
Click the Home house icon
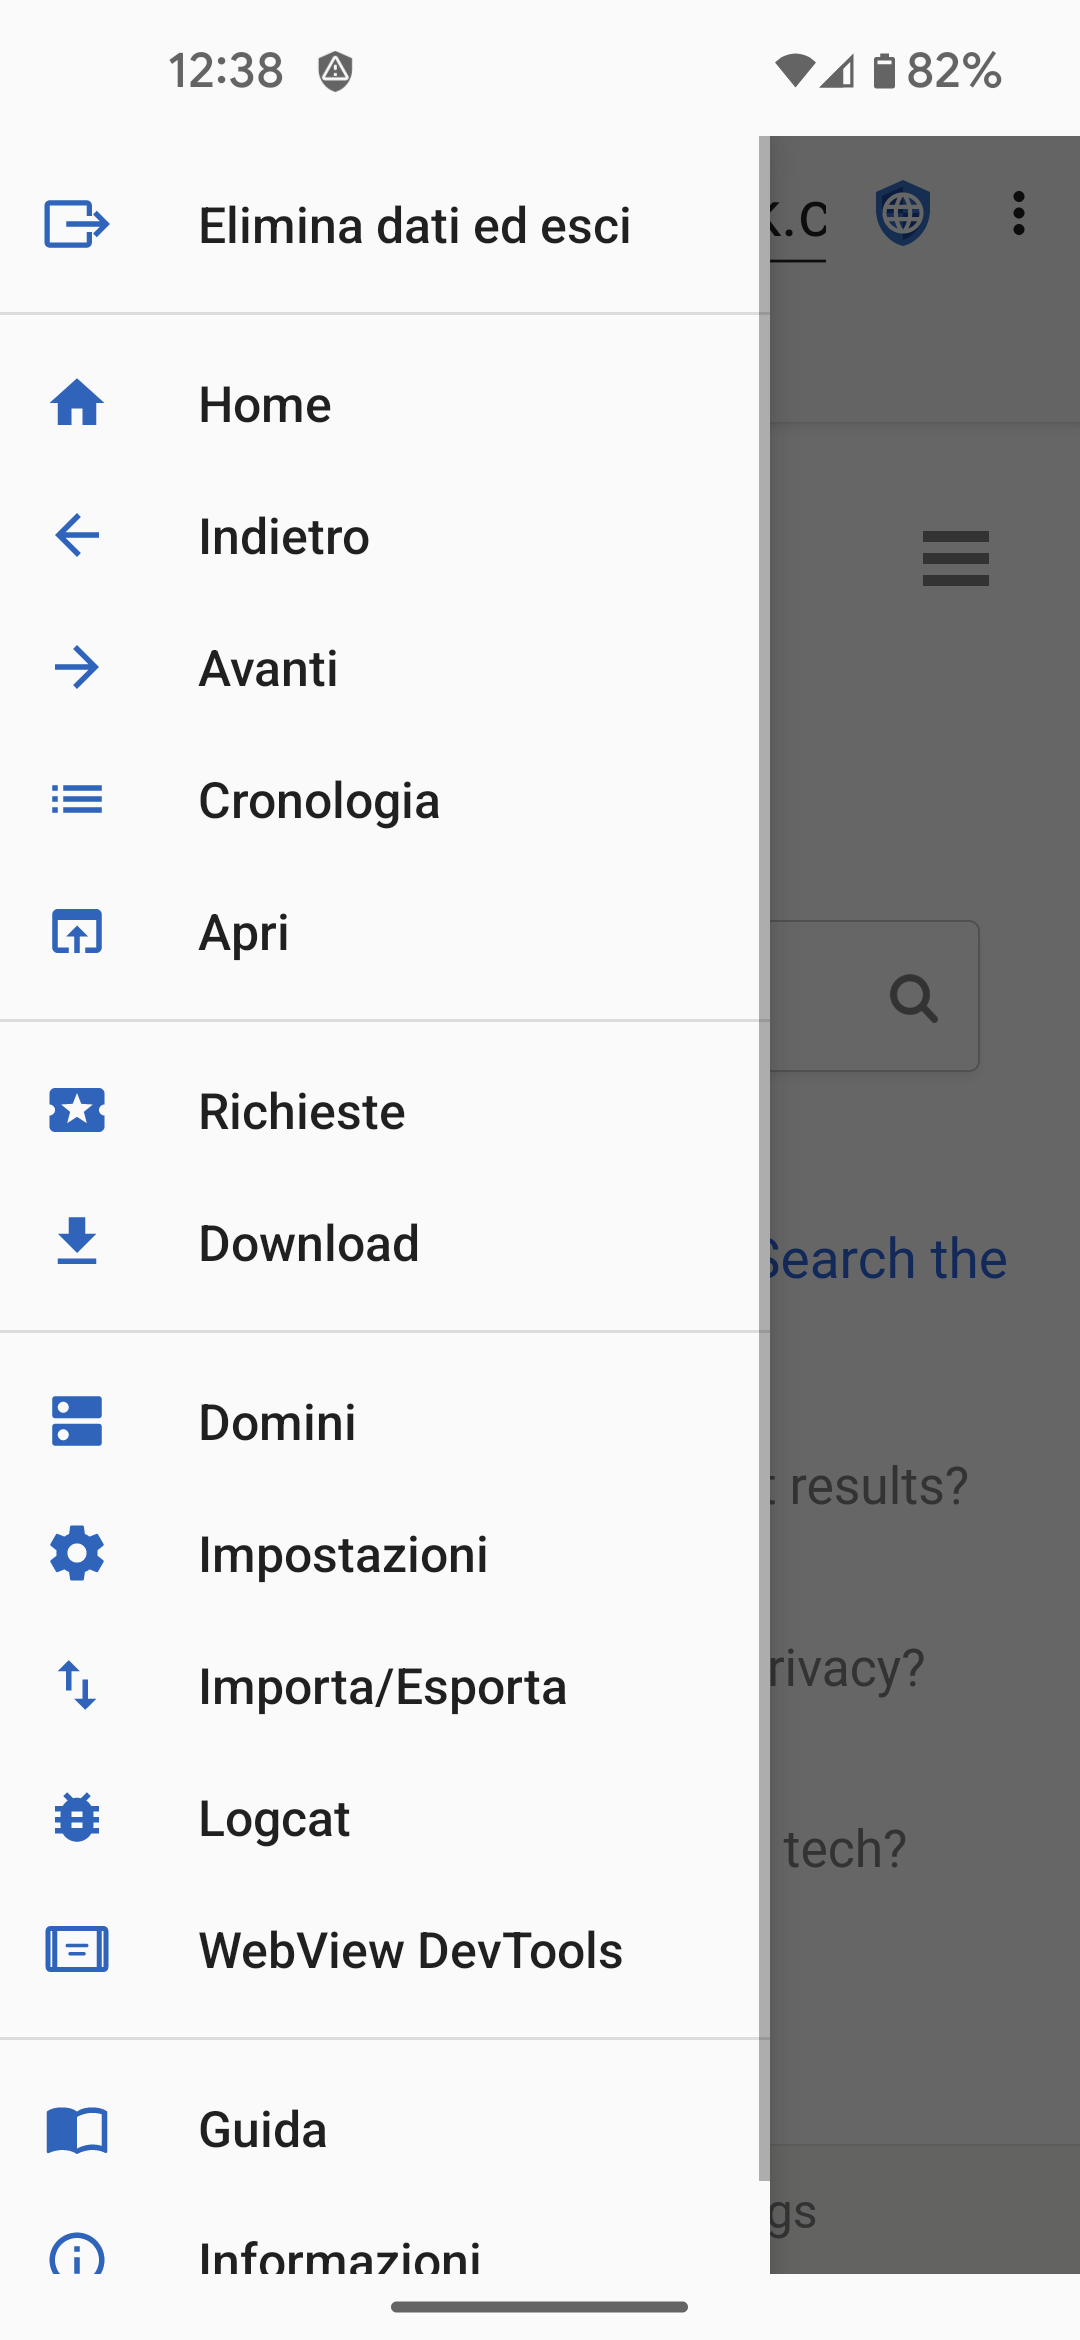point(76,404)
